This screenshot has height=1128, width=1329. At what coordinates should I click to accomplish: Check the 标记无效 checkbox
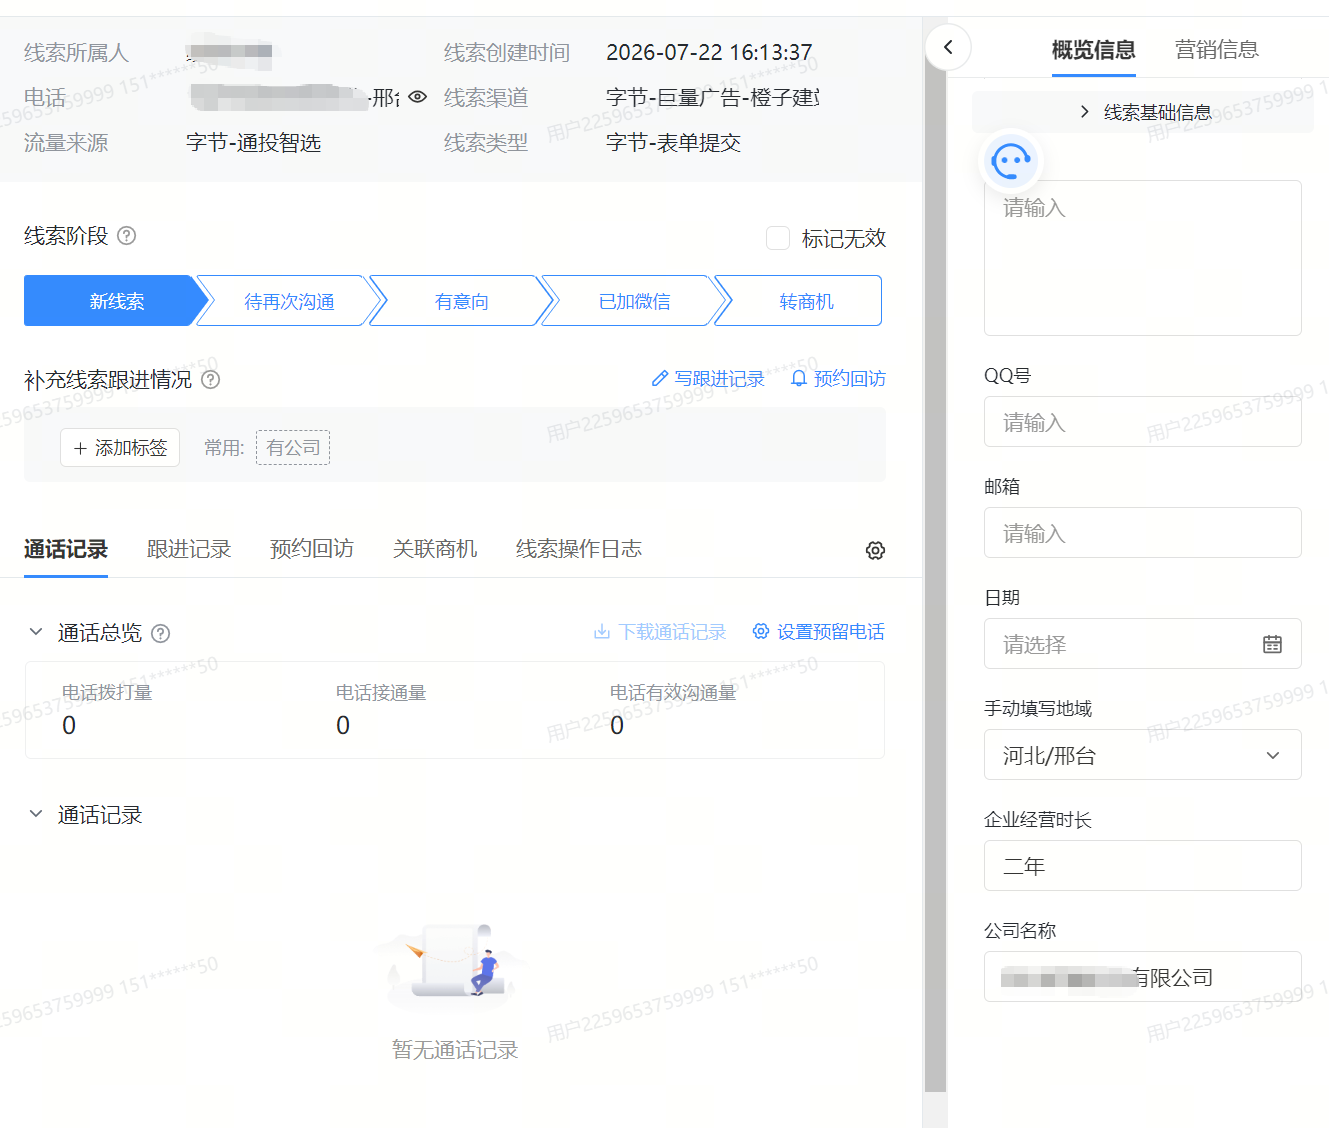(778, 238)
